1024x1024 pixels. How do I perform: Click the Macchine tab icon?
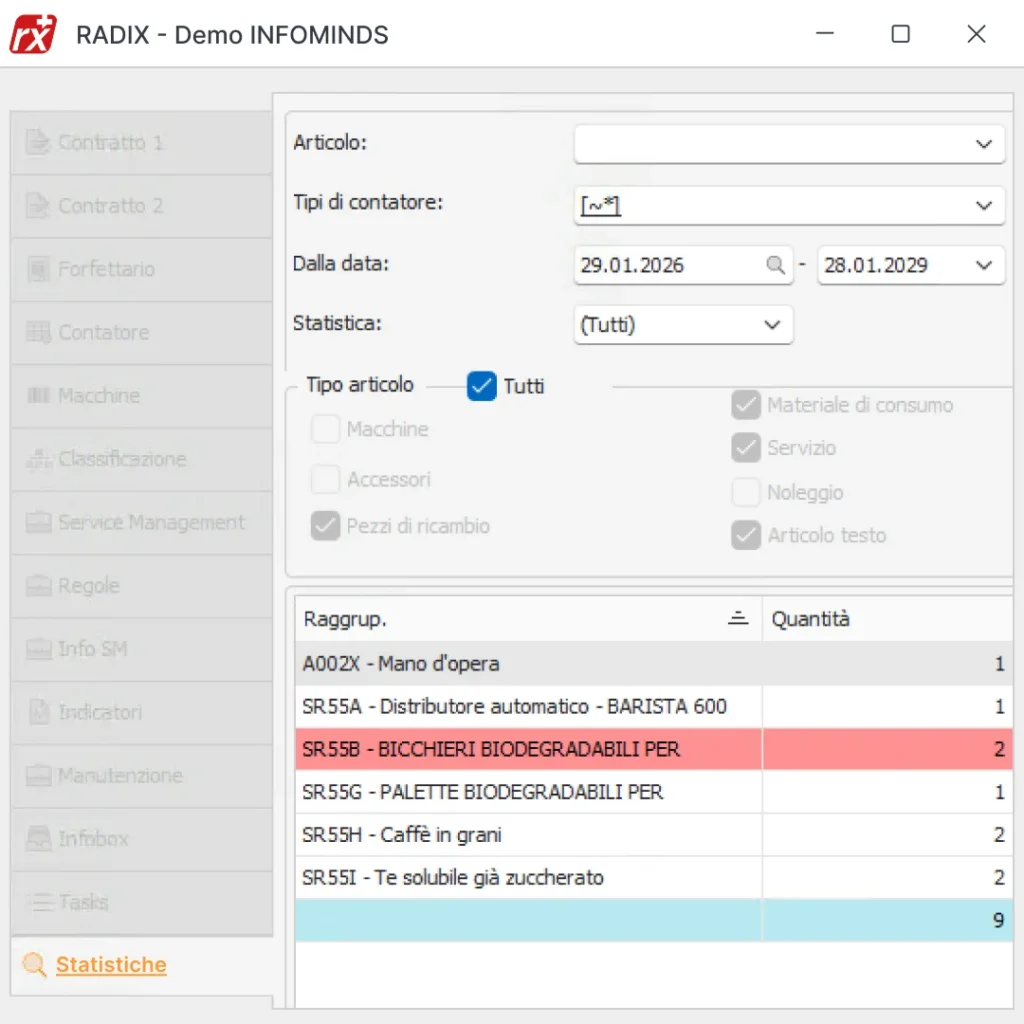[x=38, y=396]
